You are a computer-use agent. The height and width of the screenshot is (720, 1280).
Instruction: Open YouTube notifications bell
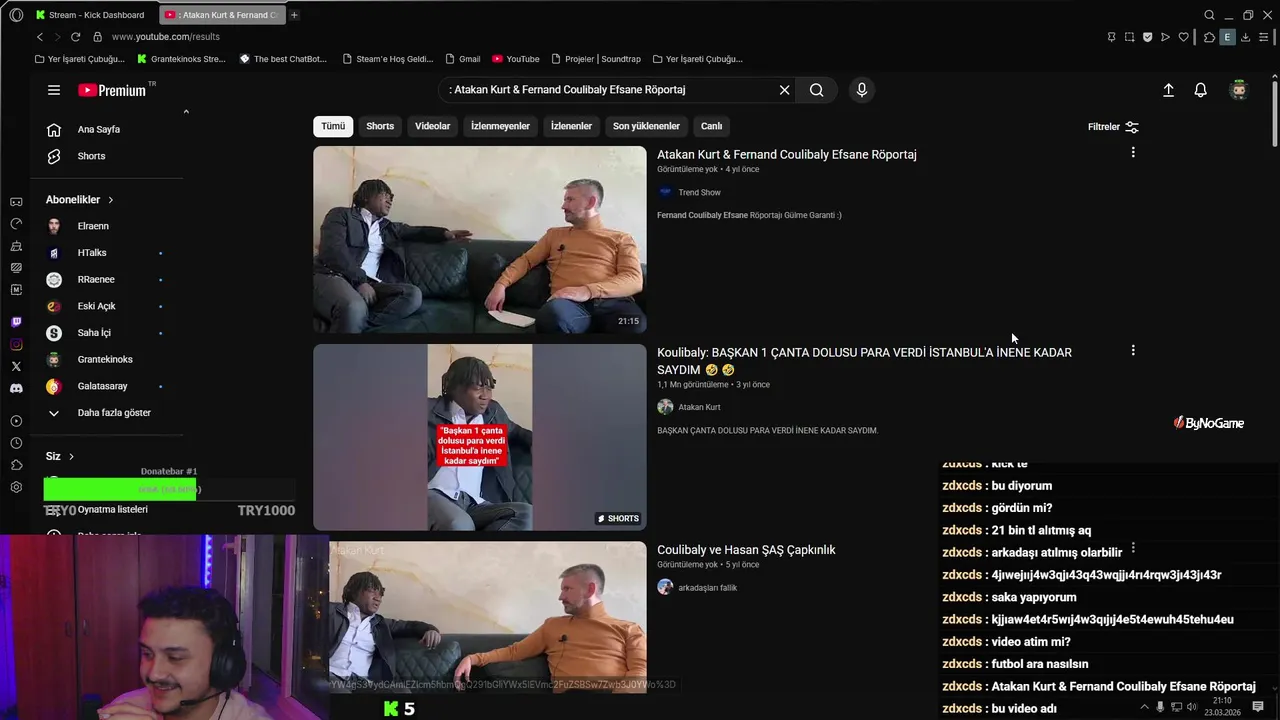tap(1201, 90)
